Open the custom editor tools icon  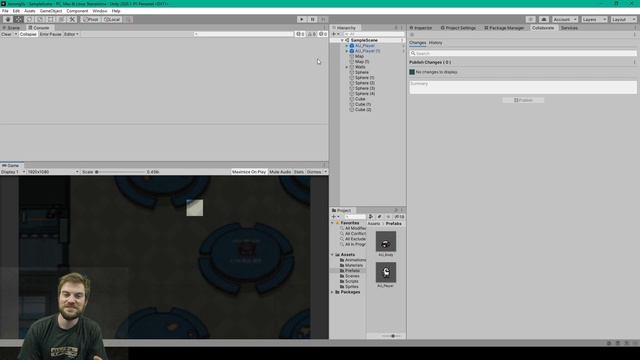72,19
